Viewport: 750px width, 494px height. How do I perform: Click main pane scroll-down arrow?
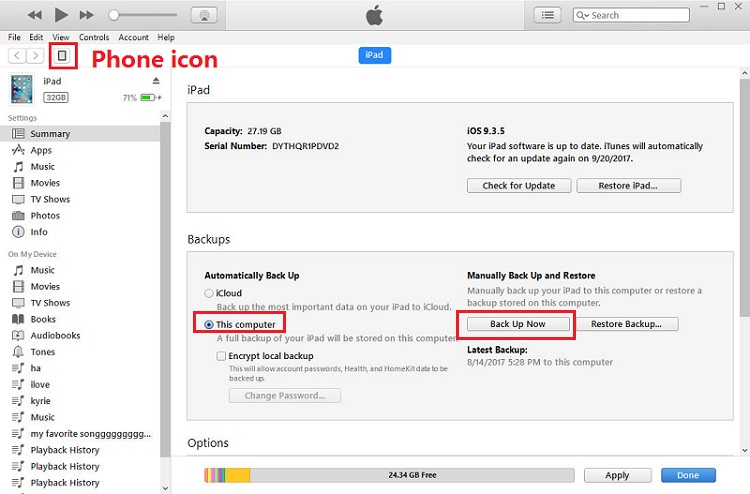coord(744,450)
